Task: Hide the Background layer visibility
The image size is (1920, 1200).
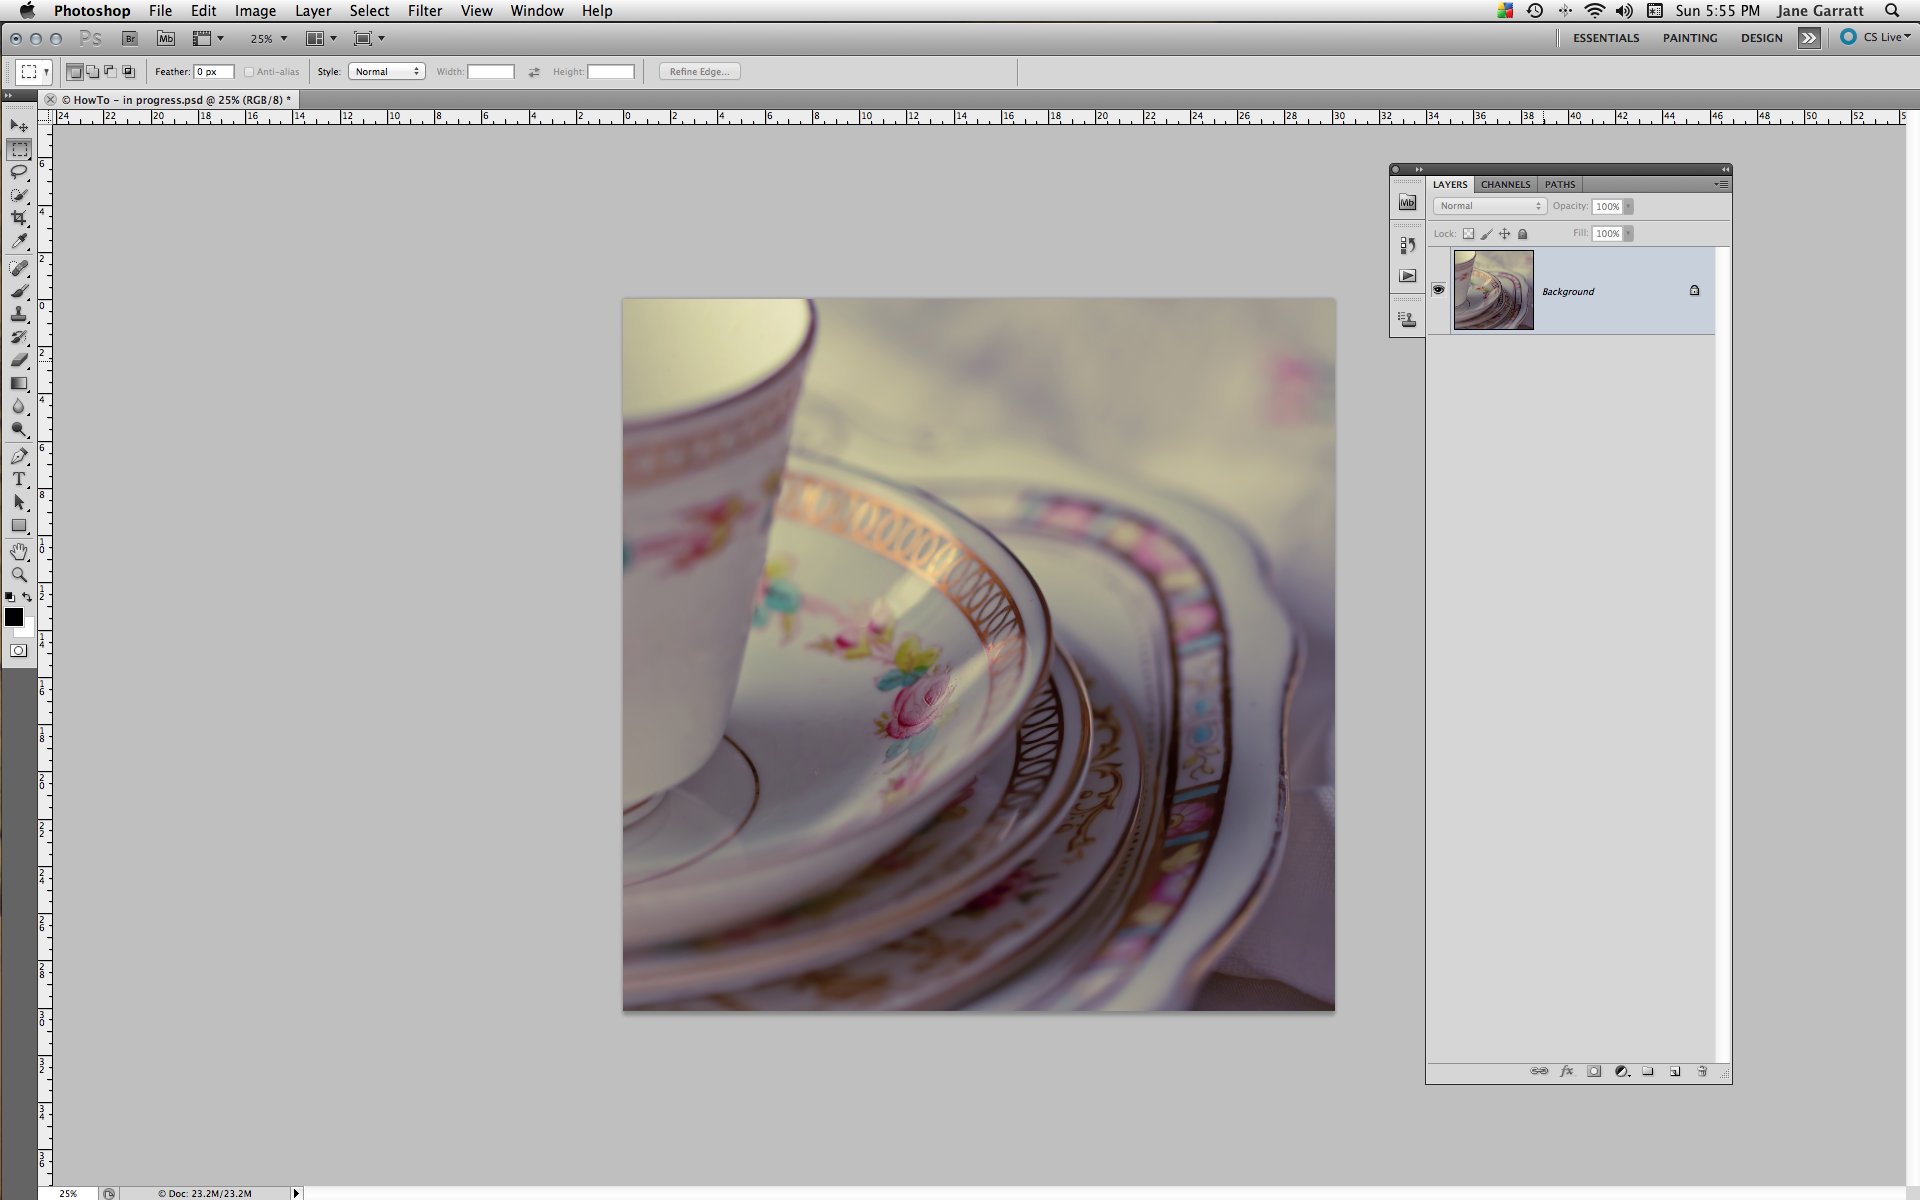Action: coord(1438,290)
